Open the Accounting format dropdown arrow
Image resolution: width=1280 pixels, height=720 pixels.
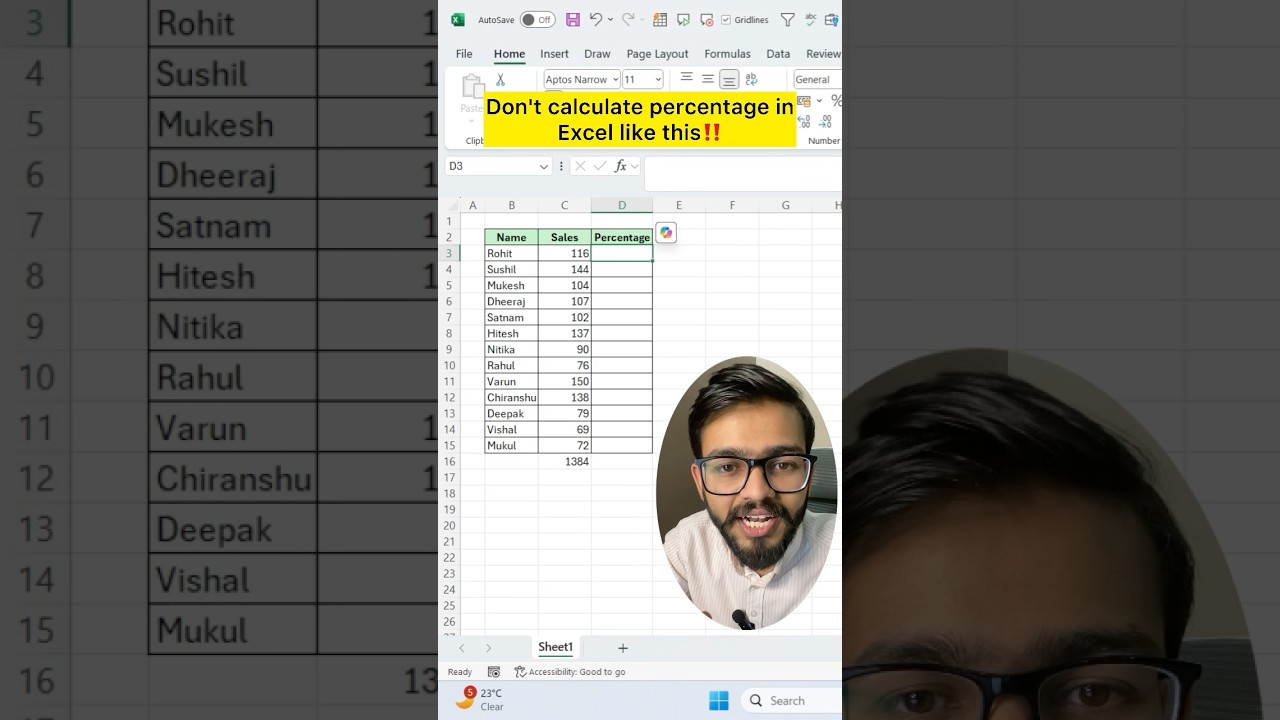(819, 101)
